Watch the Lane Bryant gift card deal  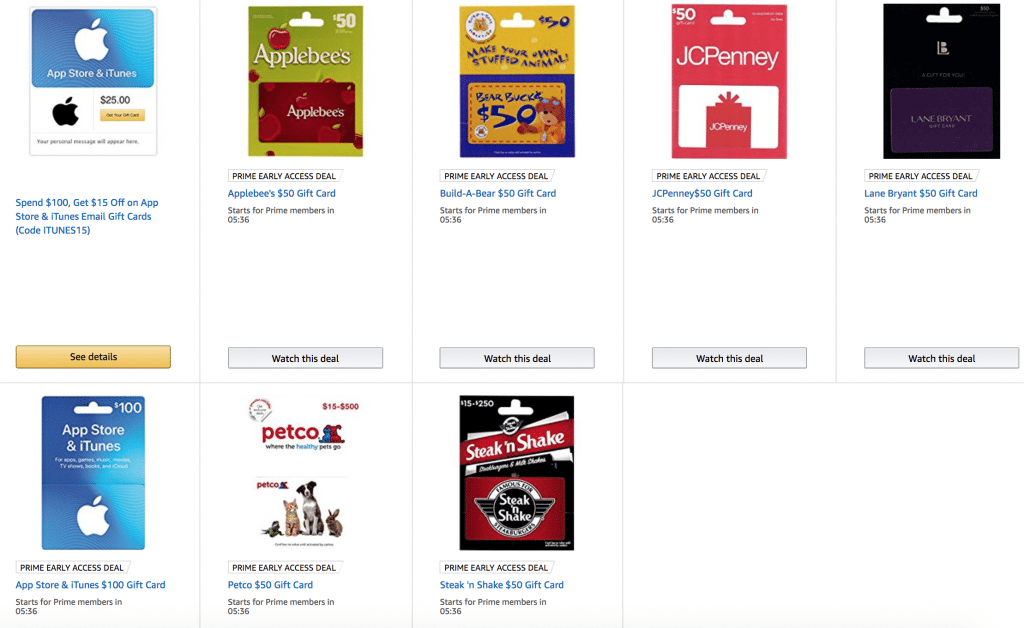pyautogui.click(x=942, y=358)
